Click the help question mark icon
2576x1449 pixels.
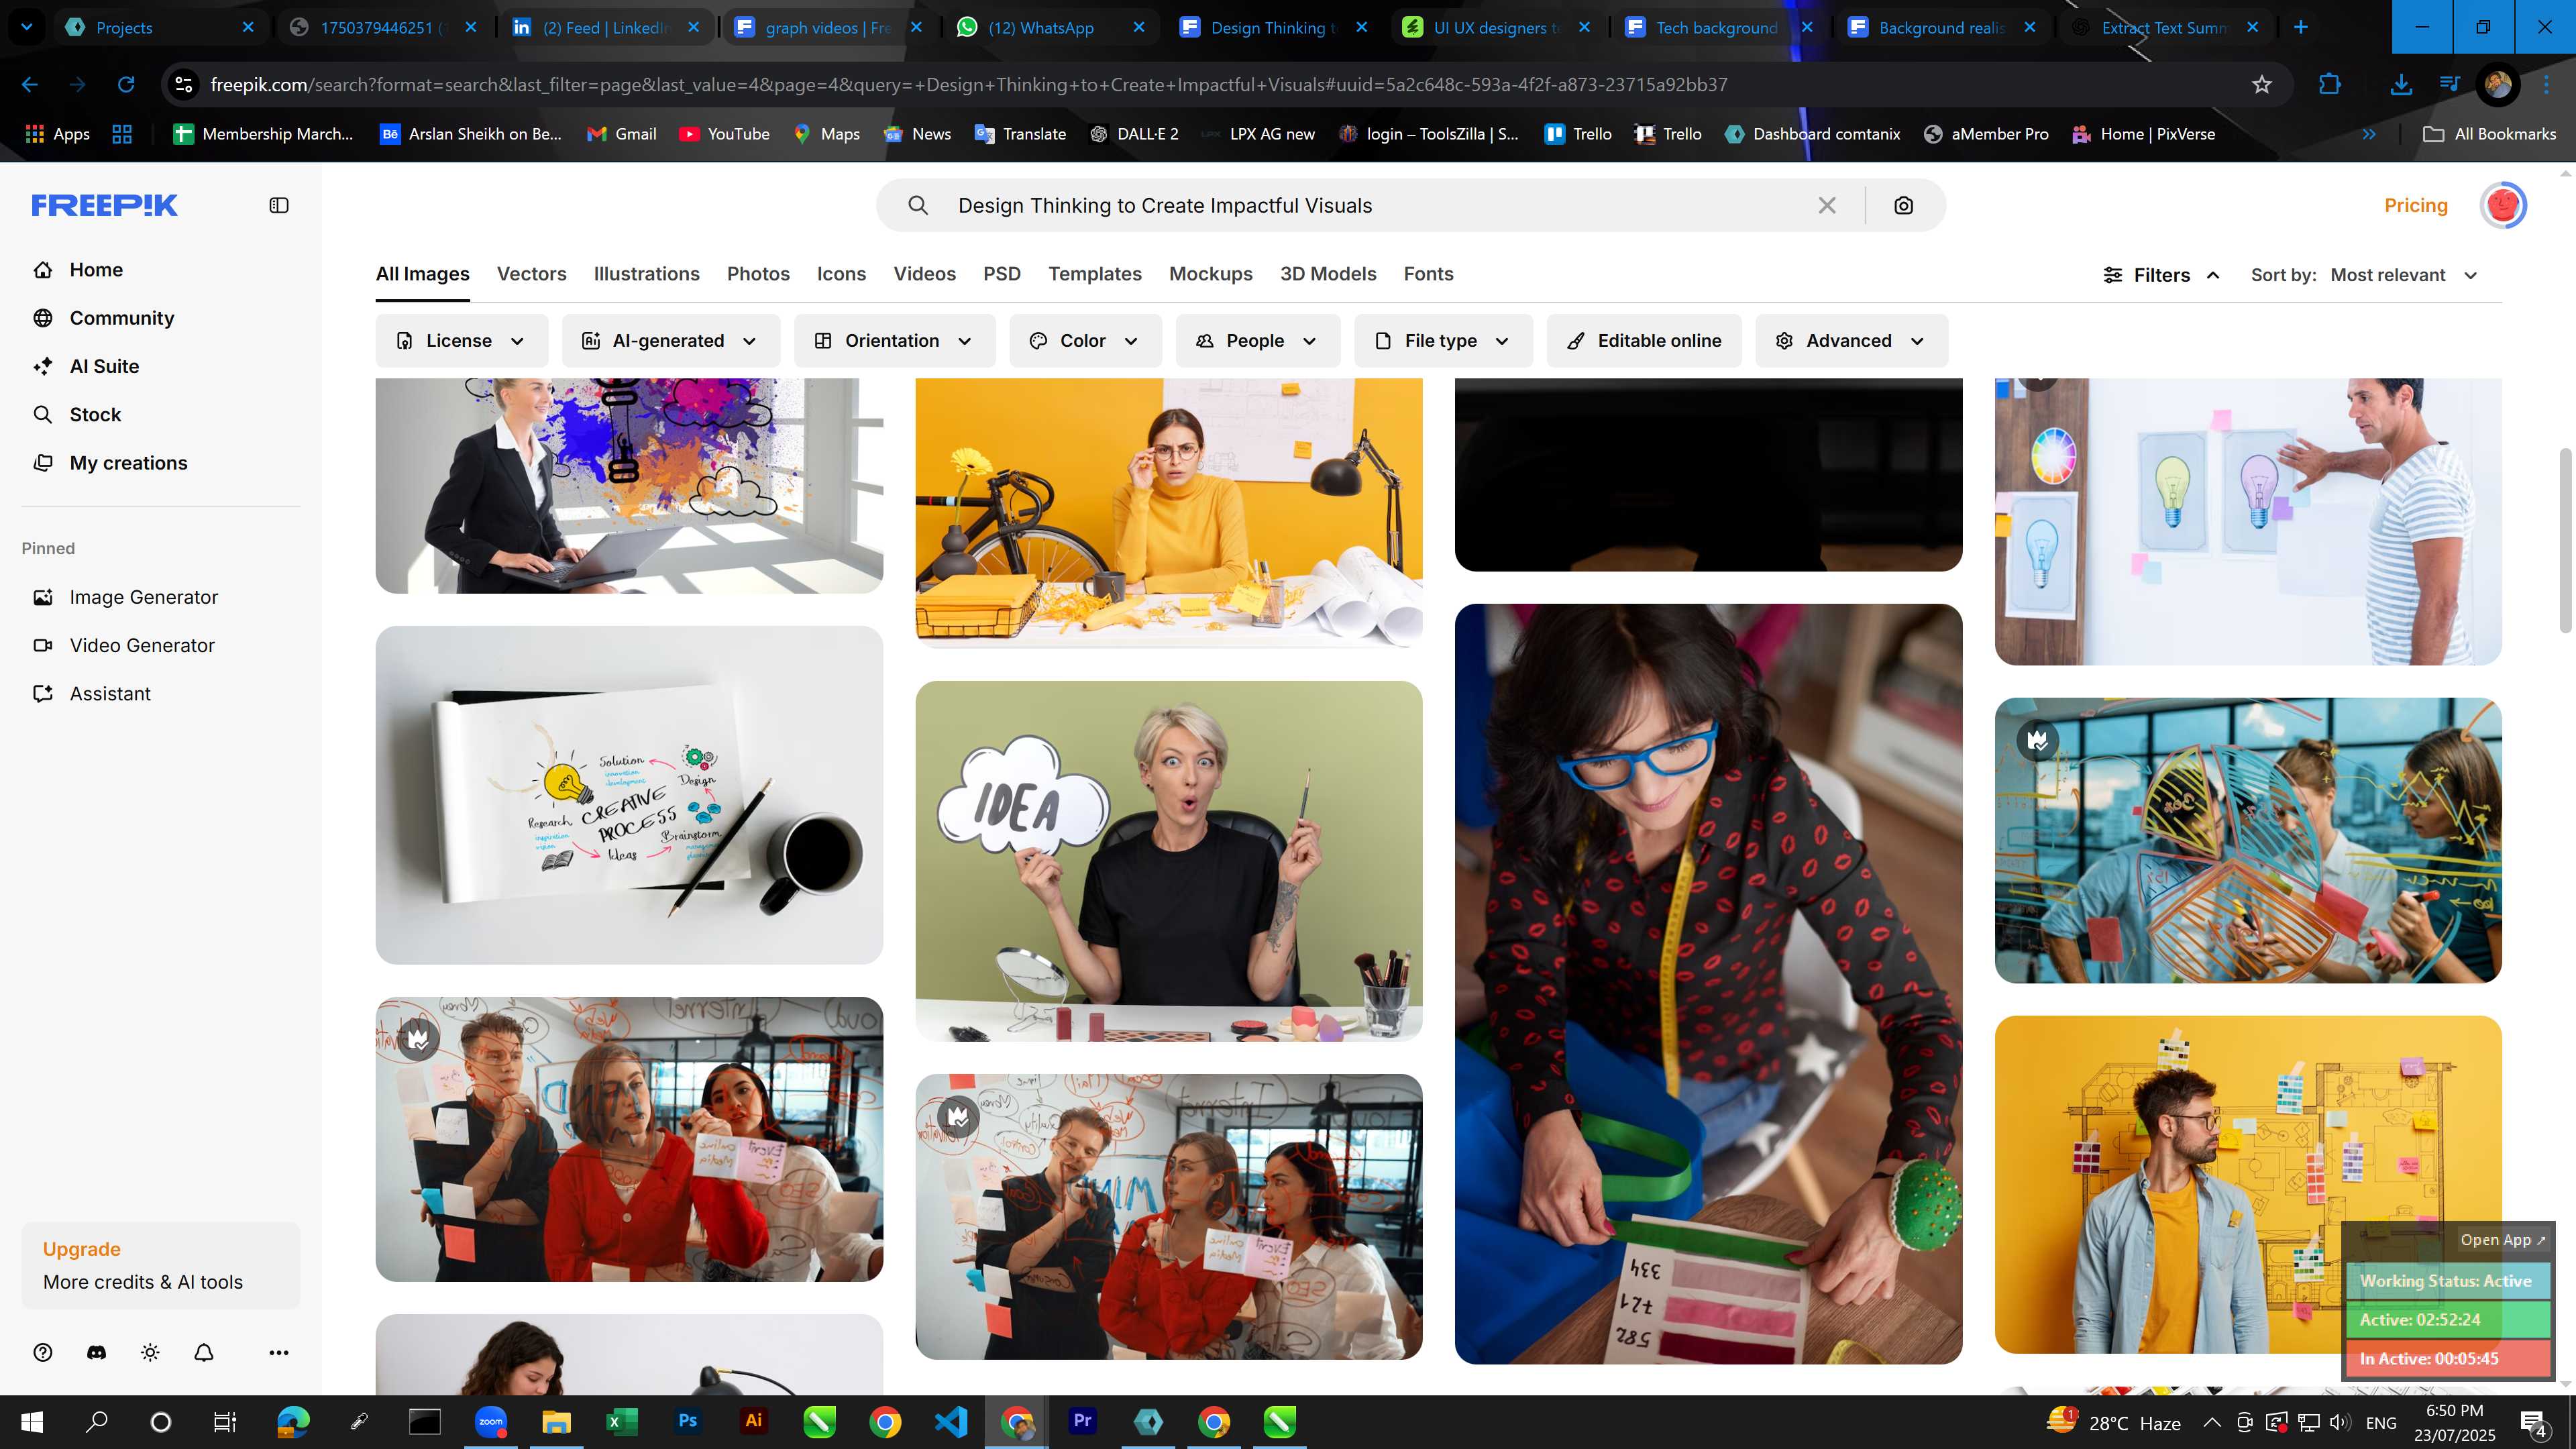click(x=42, y=1352)
